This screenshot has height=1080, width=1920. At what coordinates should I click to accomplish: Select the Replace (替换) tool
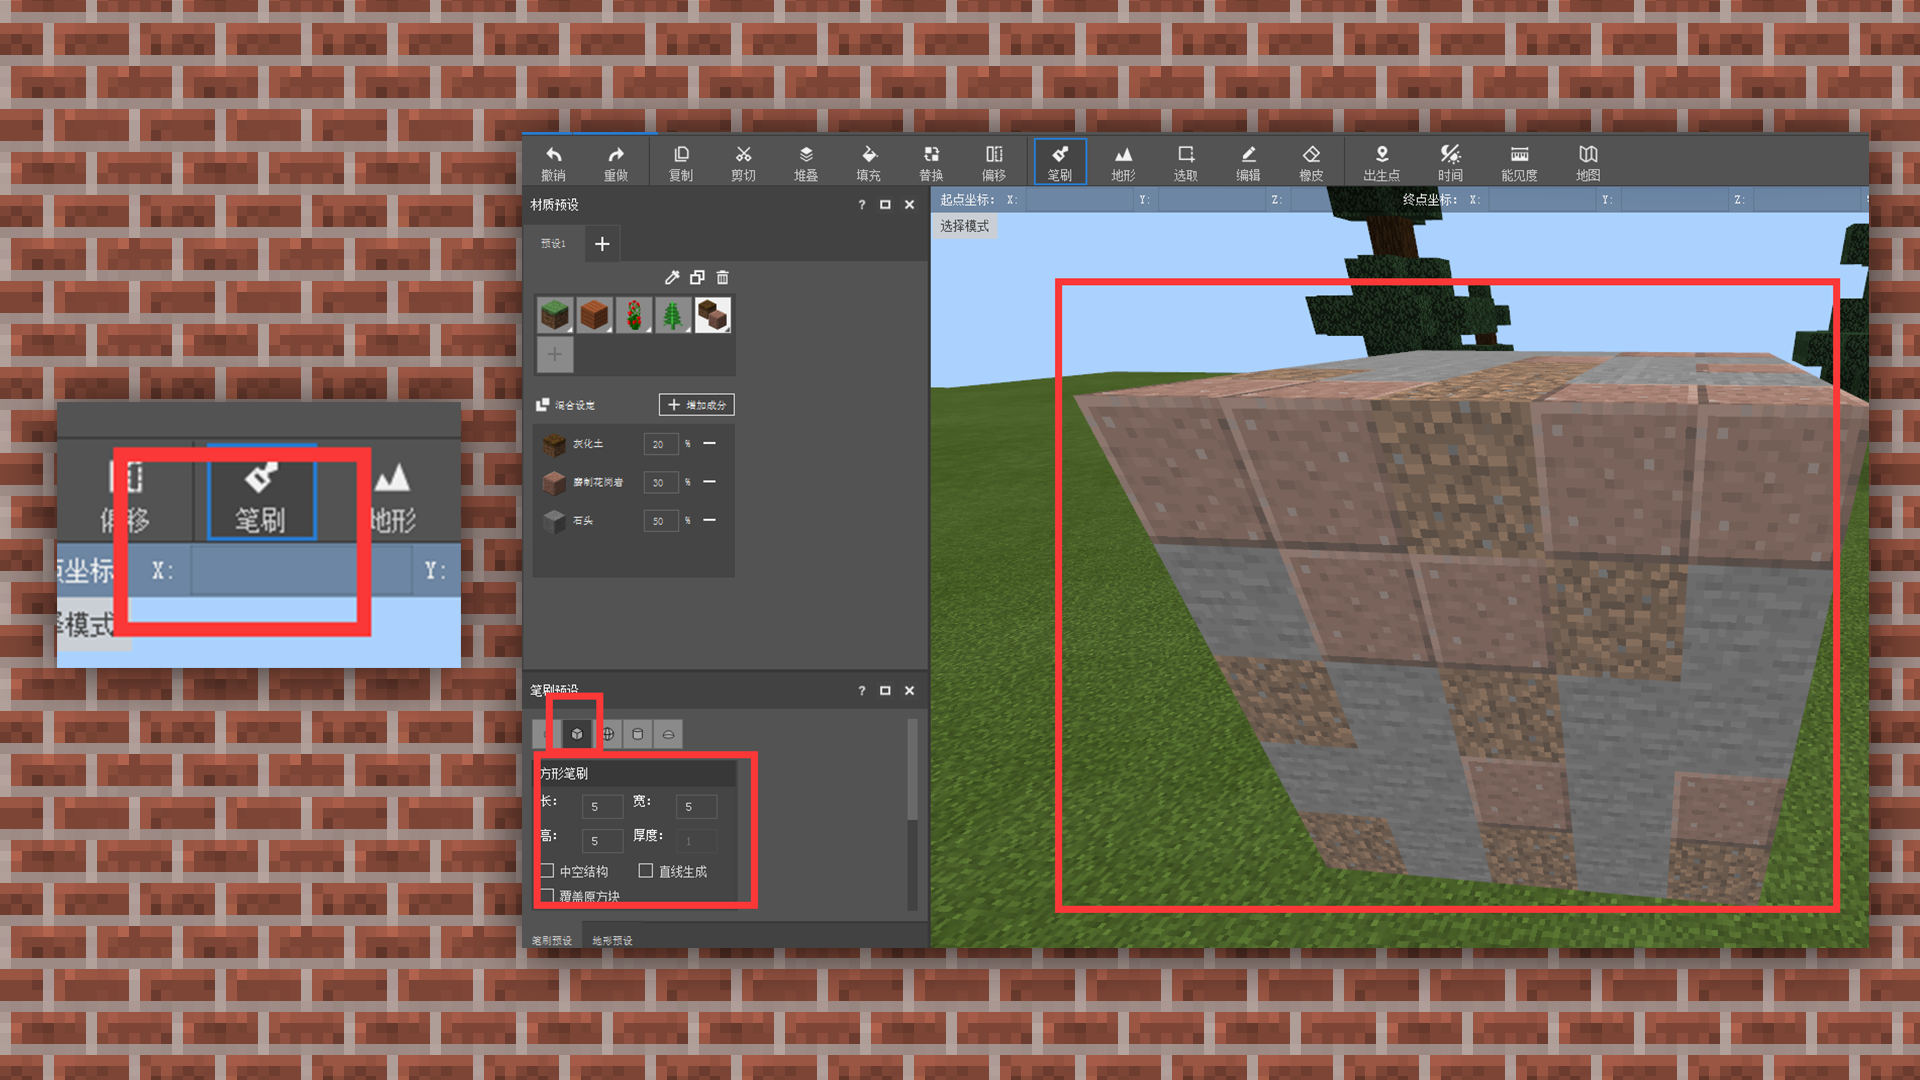931,162
